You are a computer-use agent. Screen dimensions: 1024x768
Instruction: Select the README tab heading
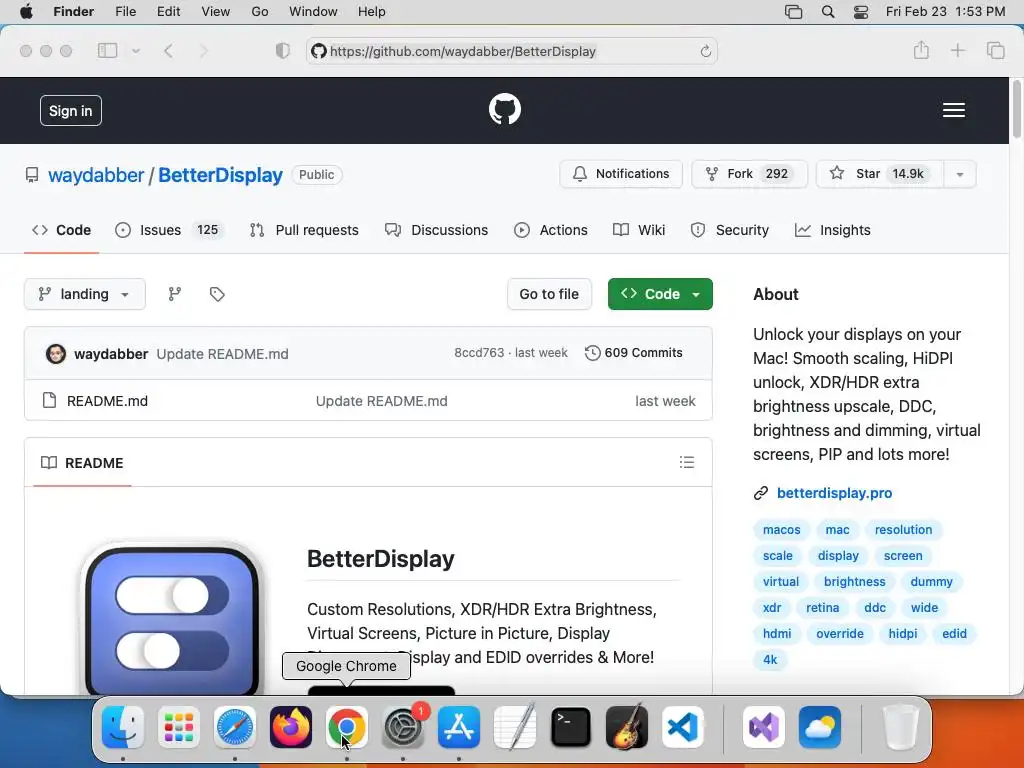pyautogui.click(x=82, y=463)
